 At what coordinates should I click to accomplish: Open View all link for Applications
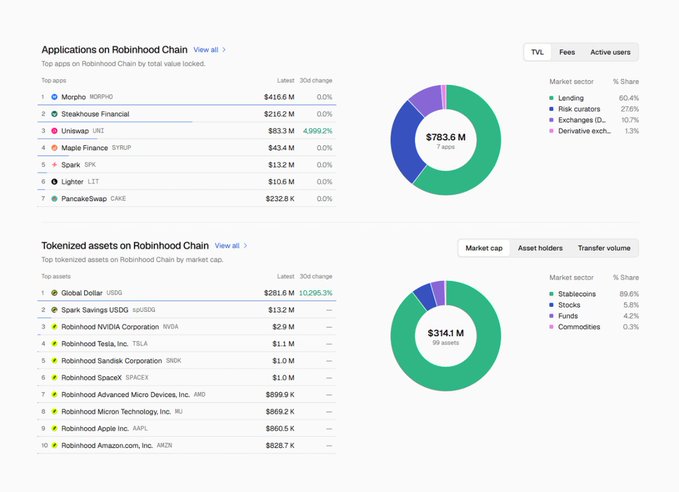pyautogui.click(x=206, y=50)
